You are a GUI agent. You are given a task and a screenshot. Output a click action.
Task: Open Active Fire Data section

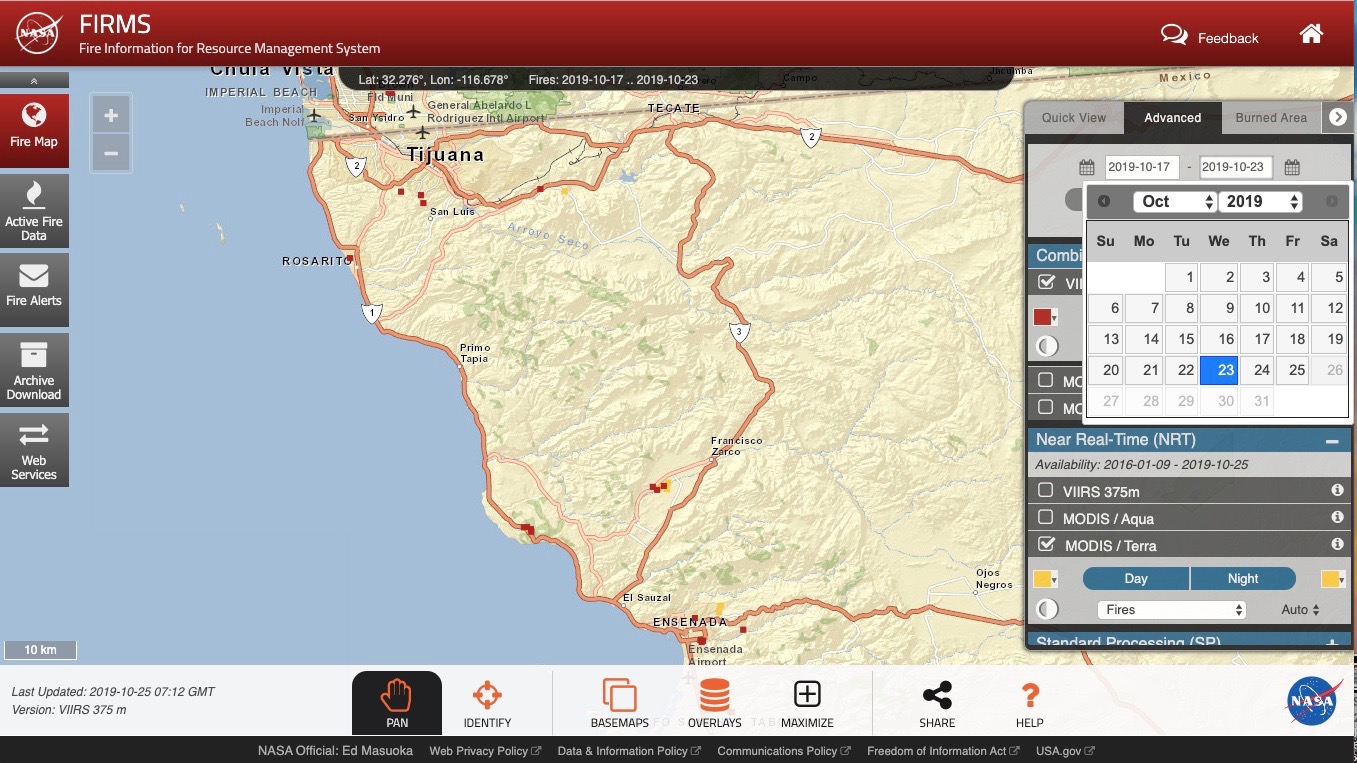[34, 211]
